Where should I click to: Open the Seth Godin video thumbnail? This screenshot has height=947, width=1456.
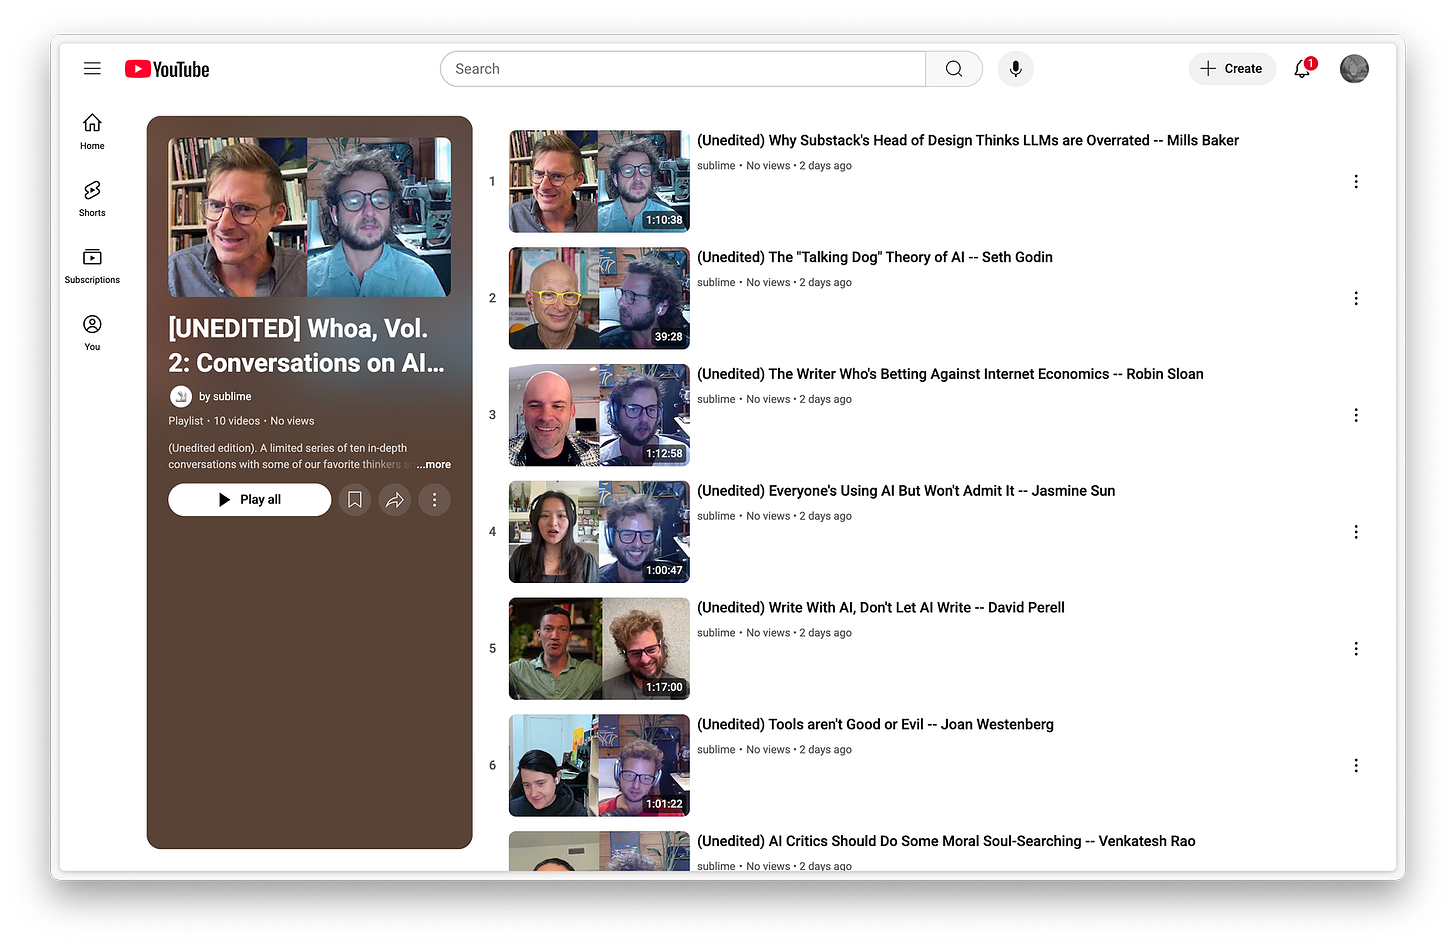click(599, 298)
